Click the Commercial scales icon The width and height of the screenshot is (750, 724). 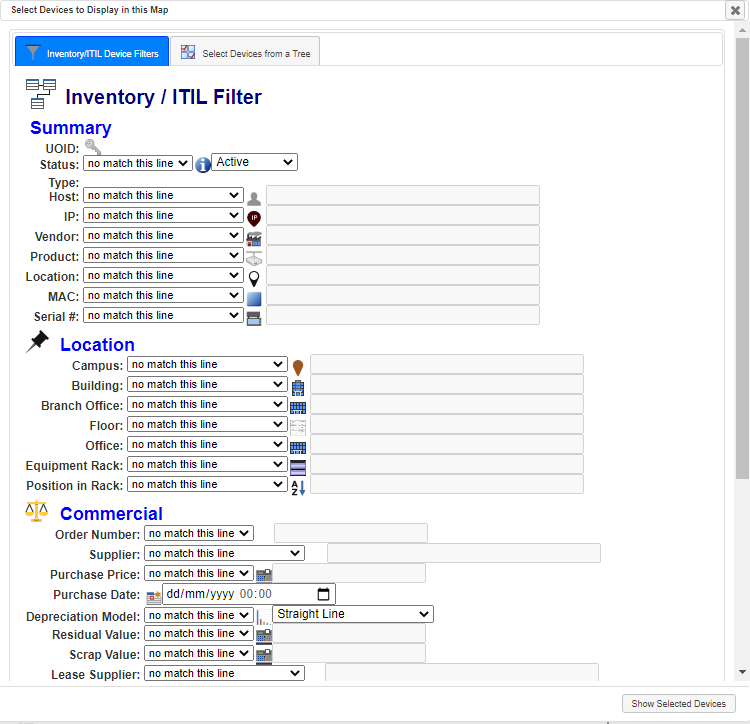(x=36, y=511)
